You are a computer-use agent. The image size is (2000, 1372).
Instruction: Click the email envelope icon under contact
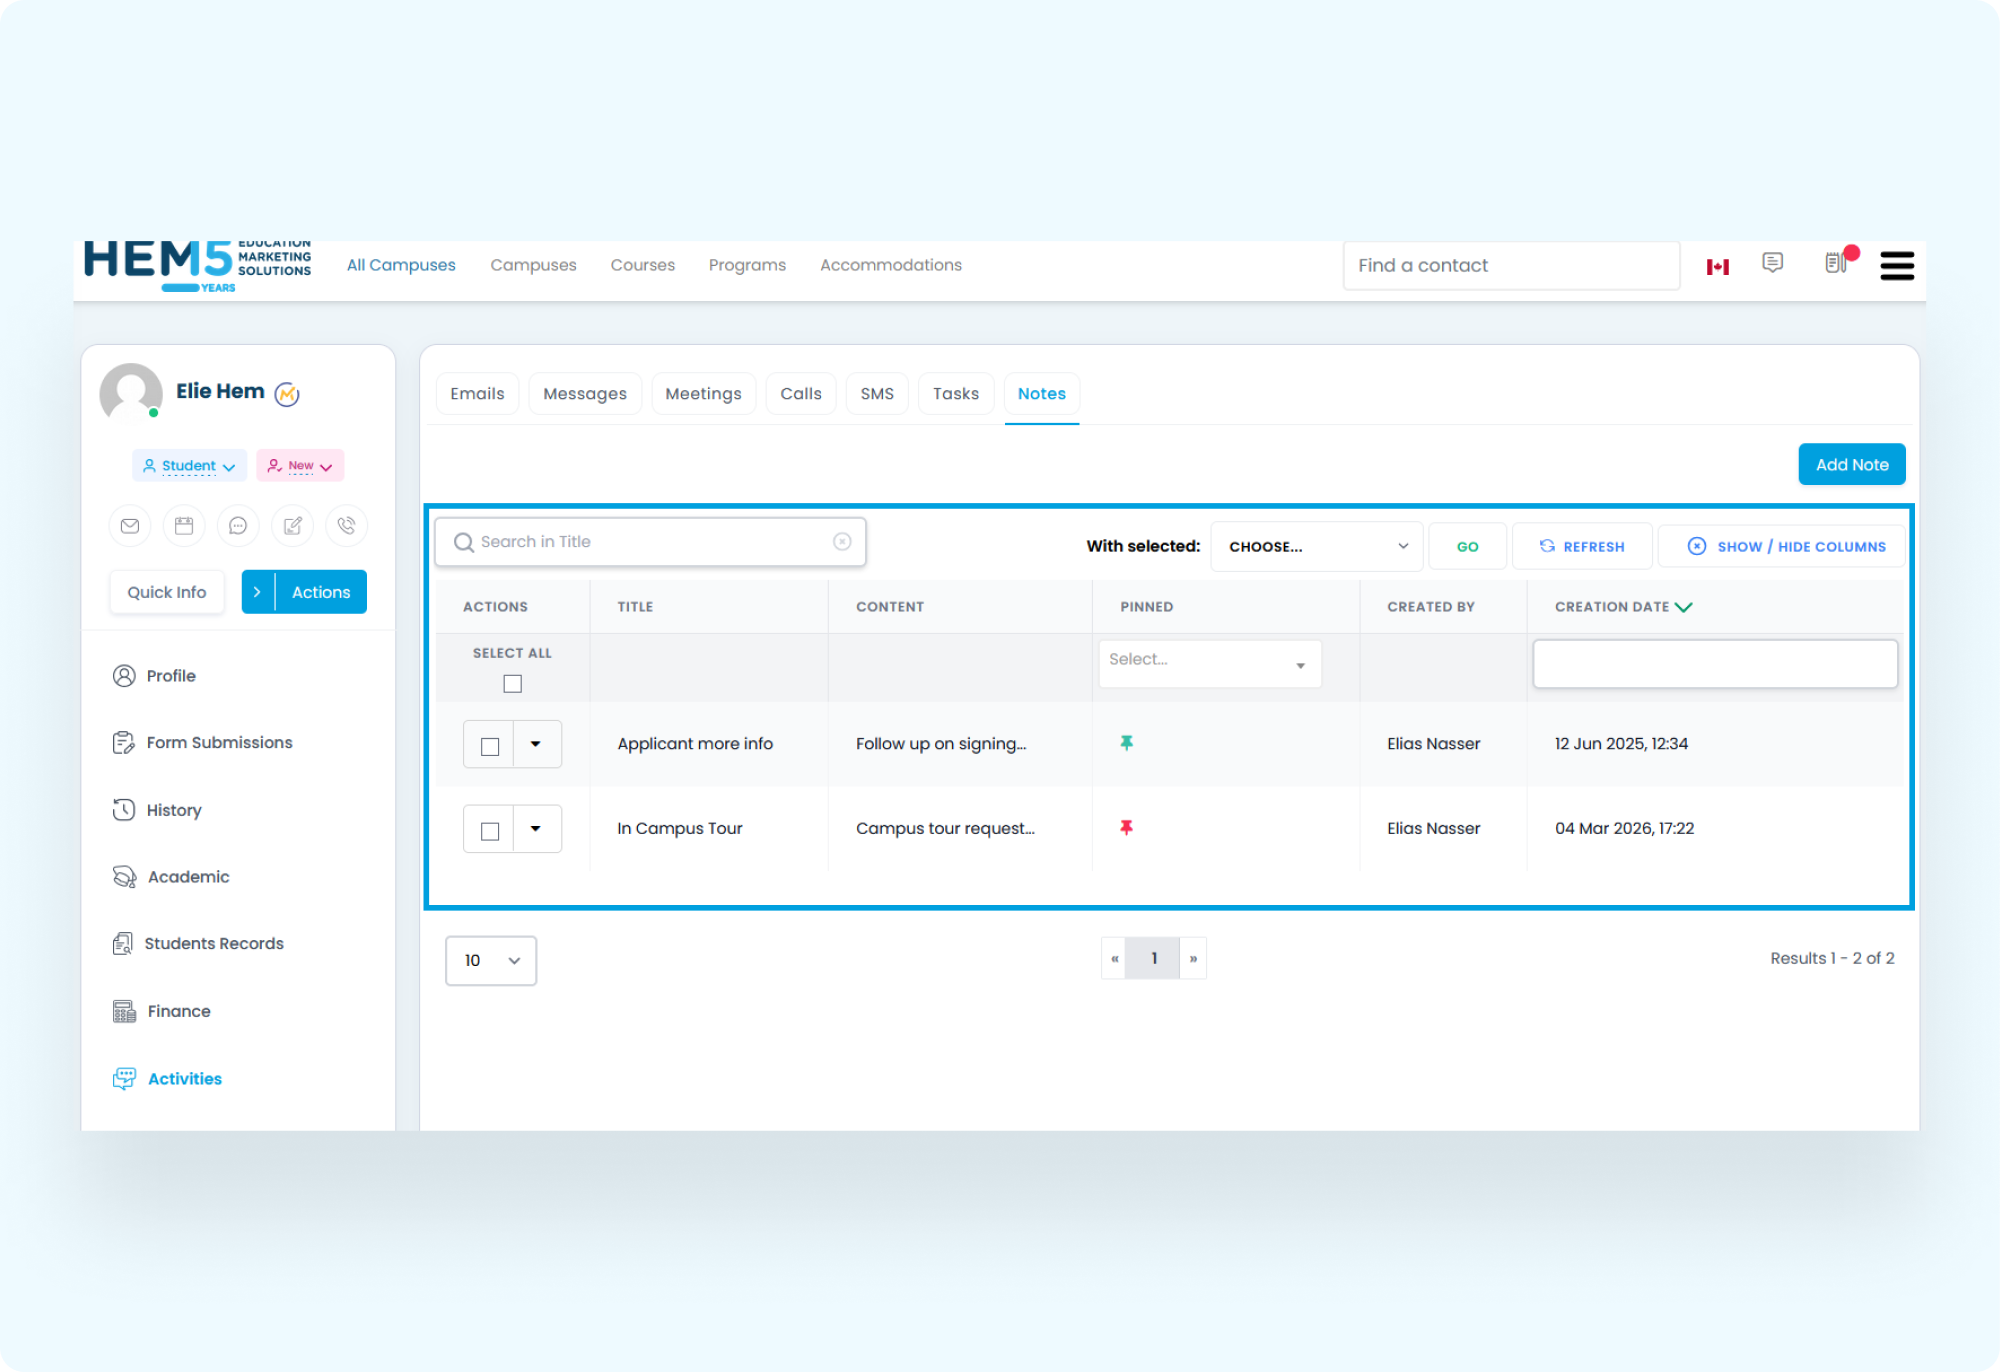(x=130, y=526)
